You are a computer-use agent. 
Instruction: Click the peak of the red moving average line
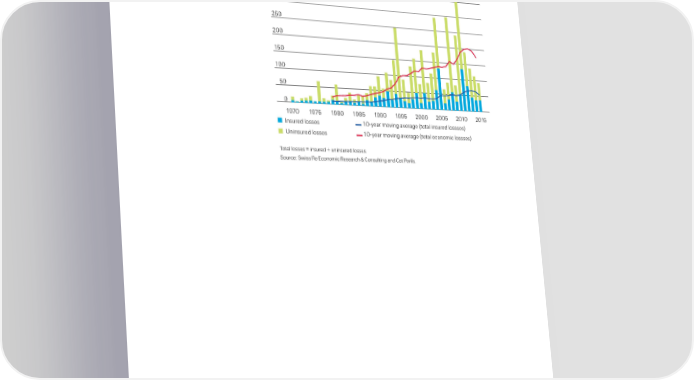[467, 49]
